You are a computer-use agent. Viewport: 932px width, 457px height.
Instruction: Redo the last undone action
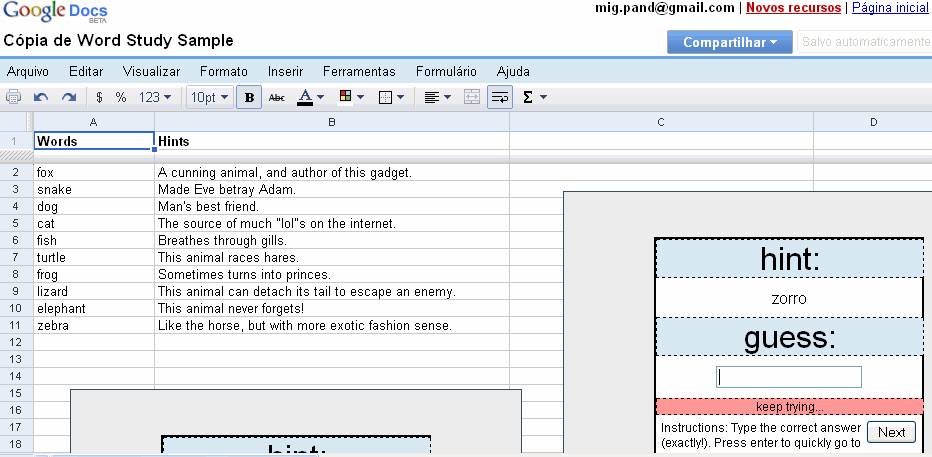pos(69,97)
